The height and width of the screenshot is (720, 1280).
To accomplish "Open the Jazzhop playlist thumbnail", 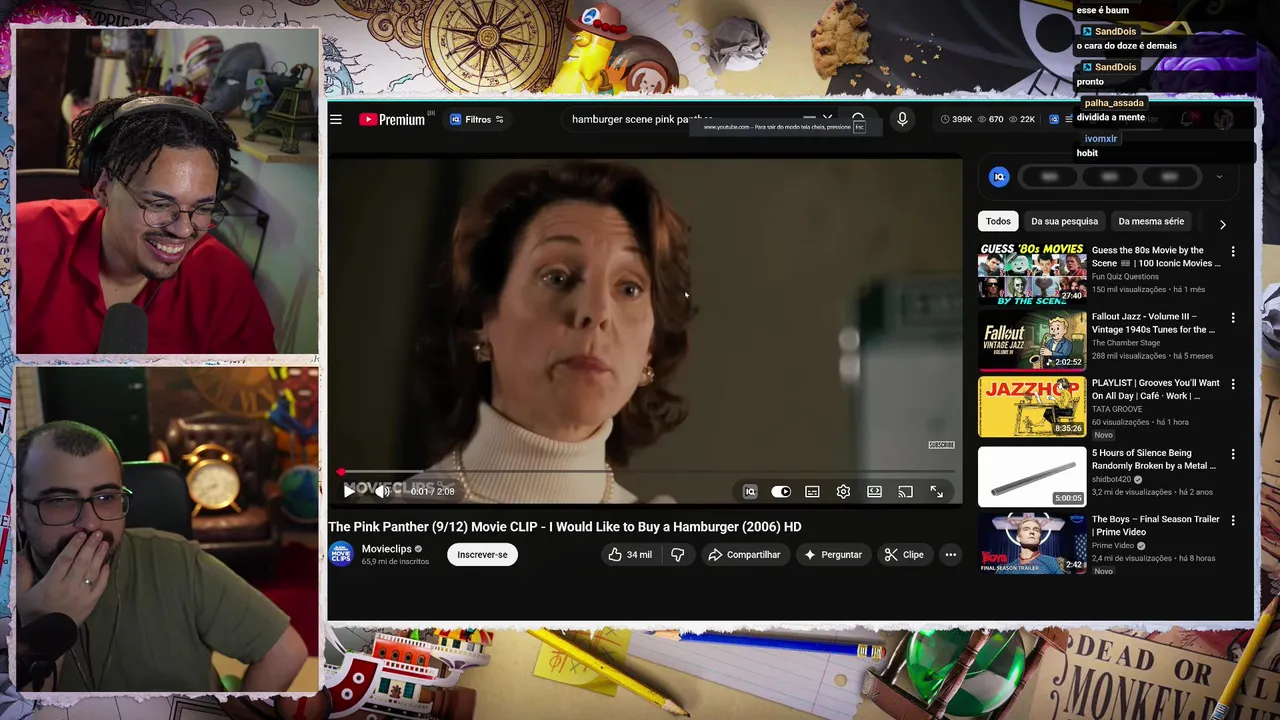I will (x=1032, y=406).
